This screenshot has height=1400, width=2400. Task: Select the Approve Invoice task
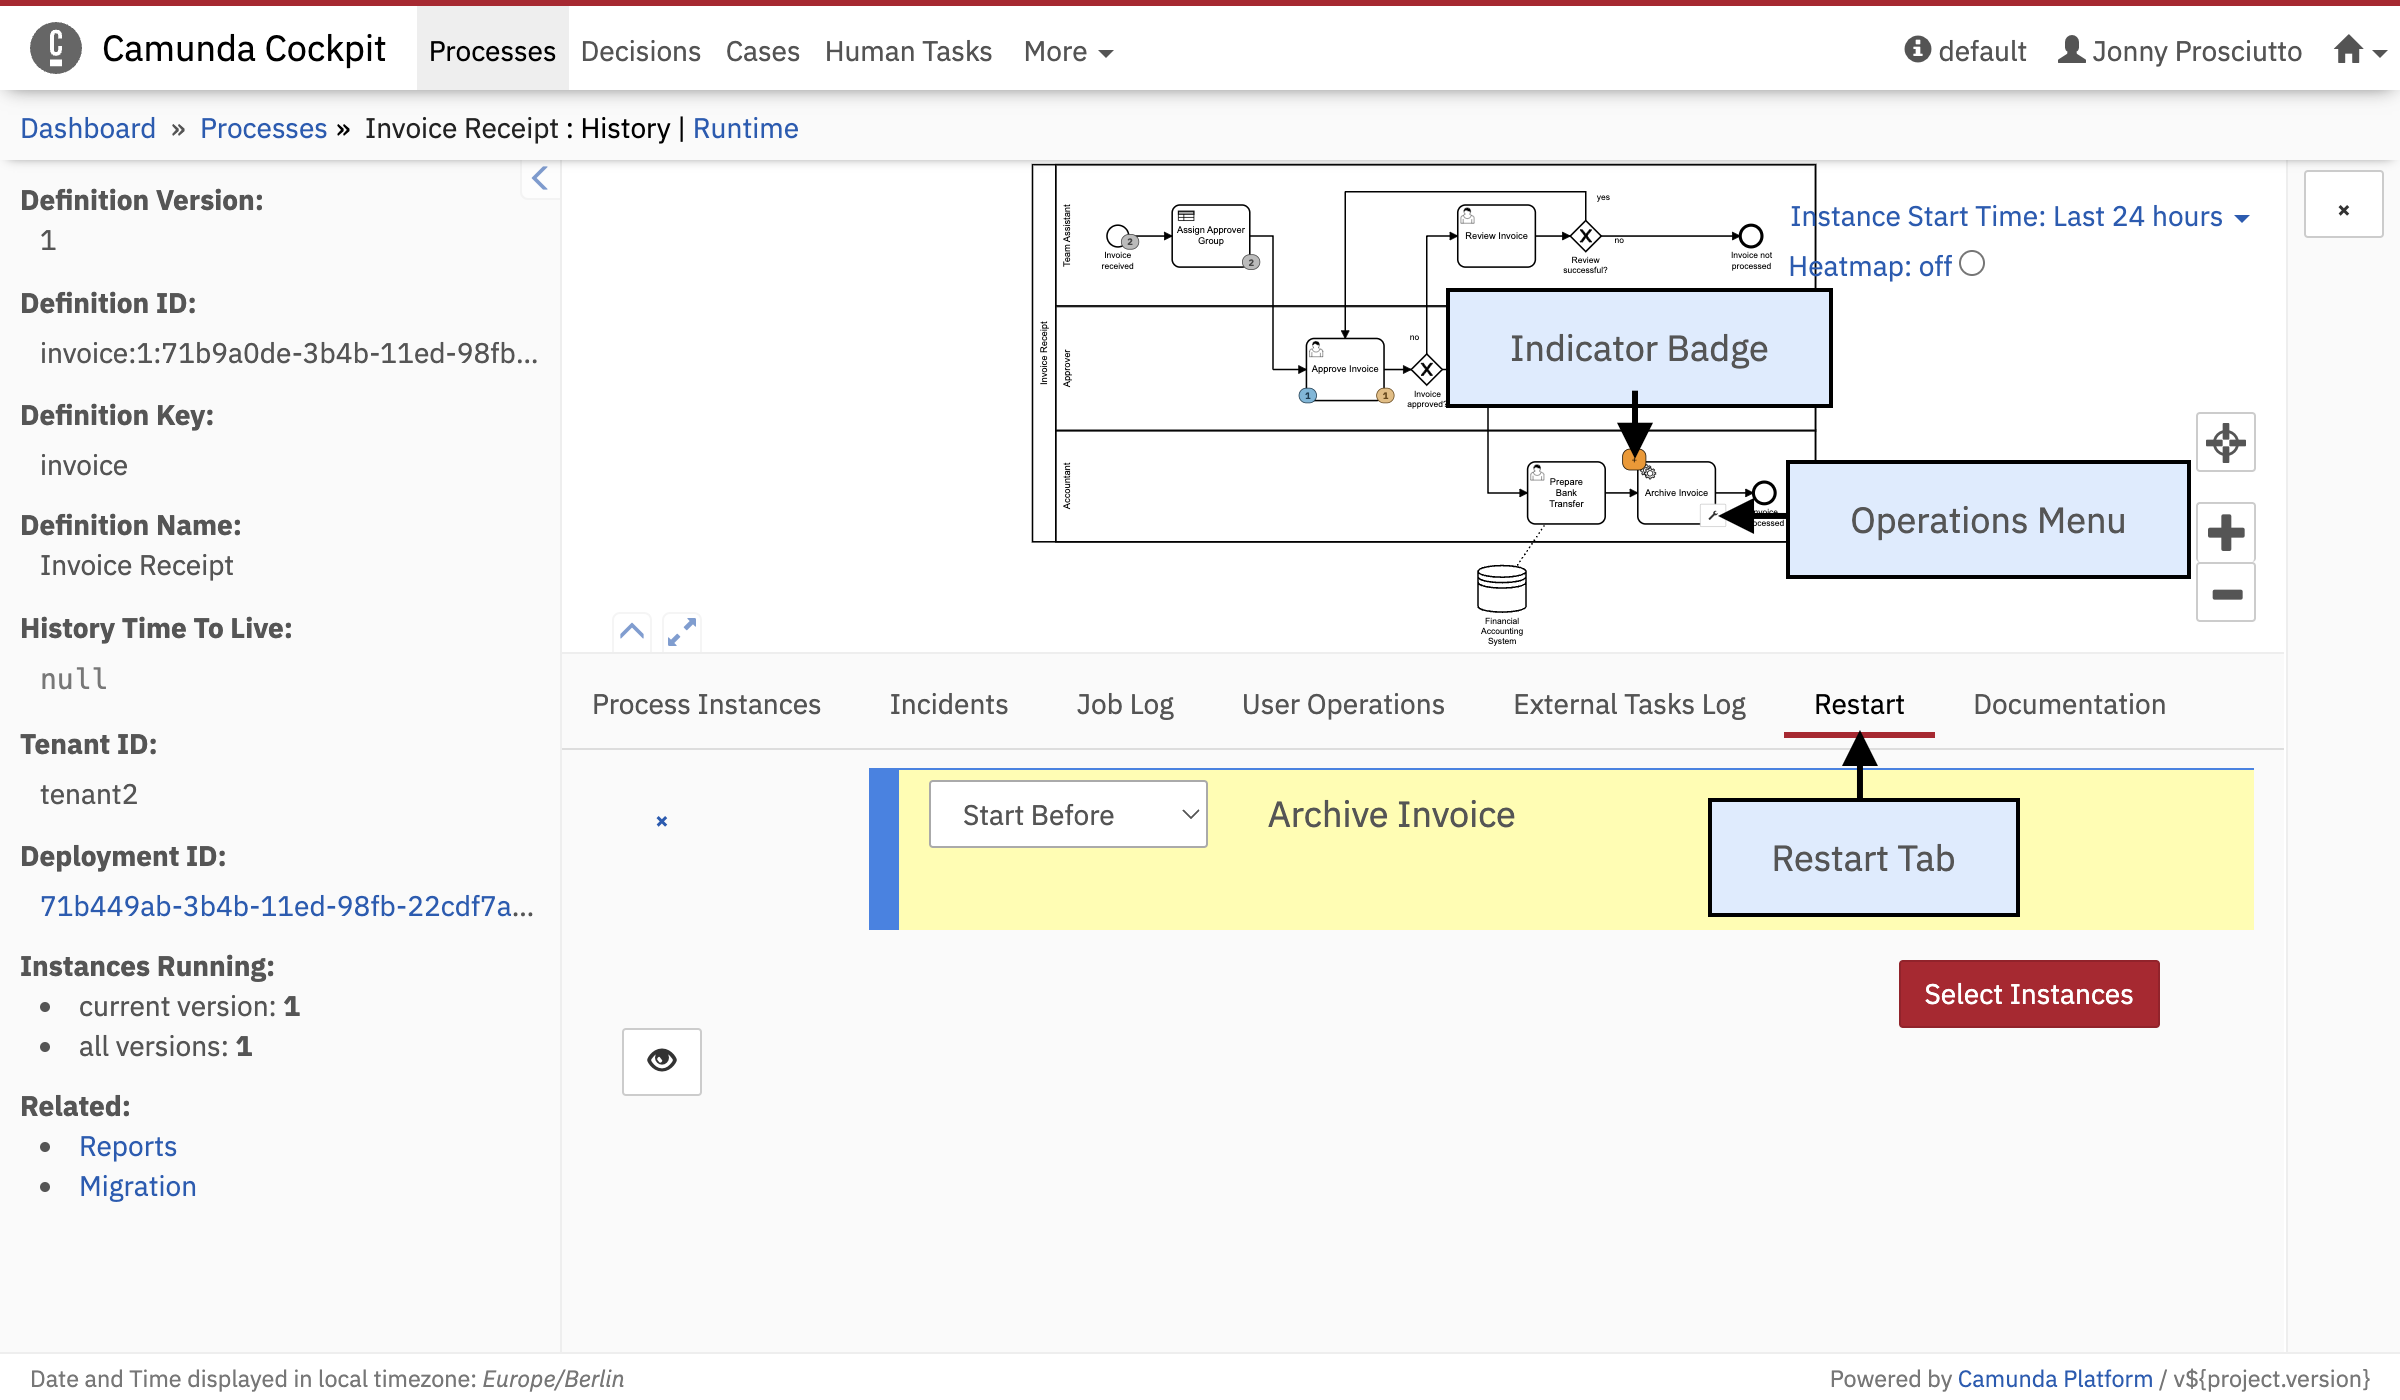point(1345,369)
